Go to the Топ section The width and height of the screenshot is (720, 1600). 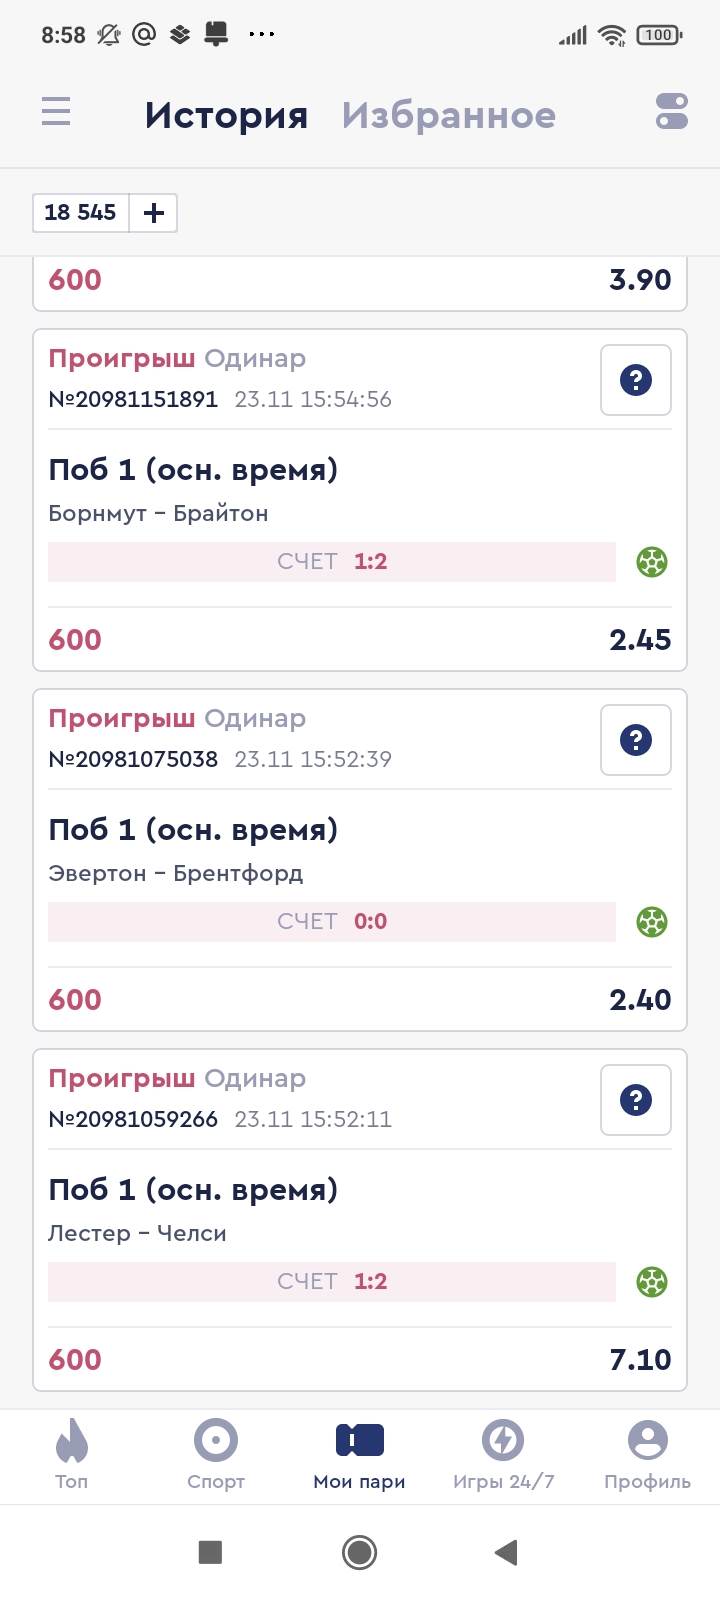coord(71,1455)
